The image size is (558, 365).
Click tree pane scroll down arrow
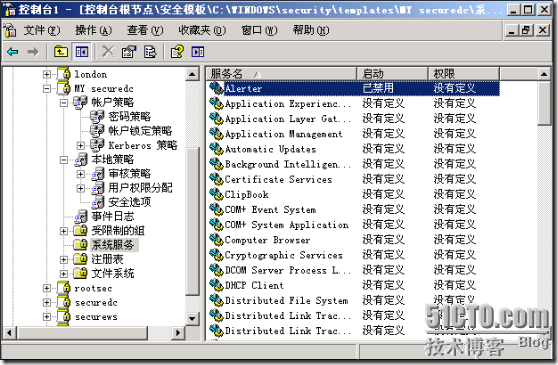192,318
